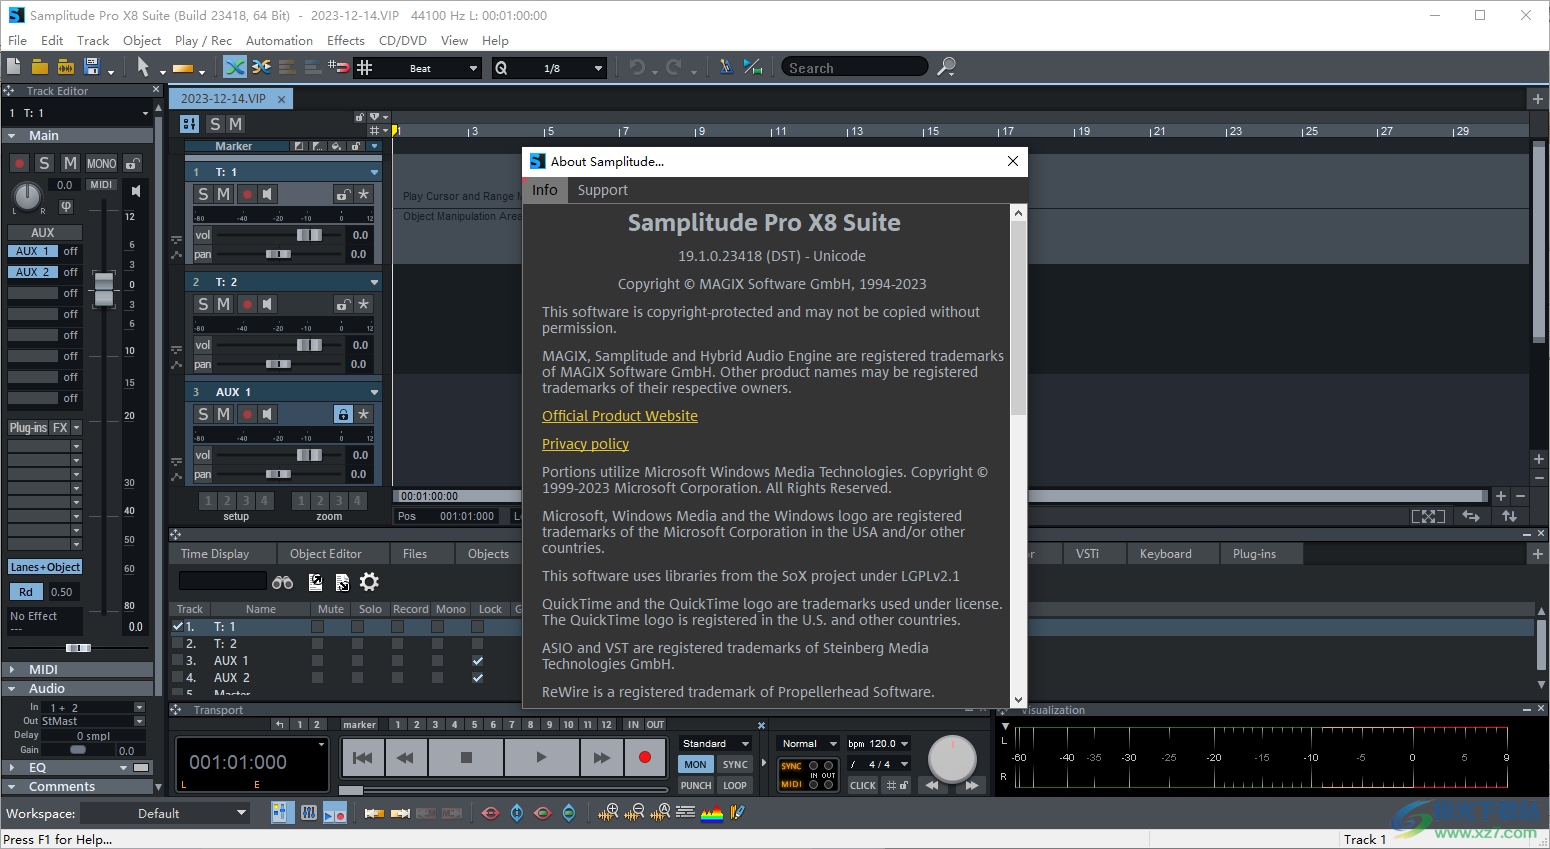Screen dimensions: 1550x849
Task: Open the Effects menu
Action: coord(345,40)
